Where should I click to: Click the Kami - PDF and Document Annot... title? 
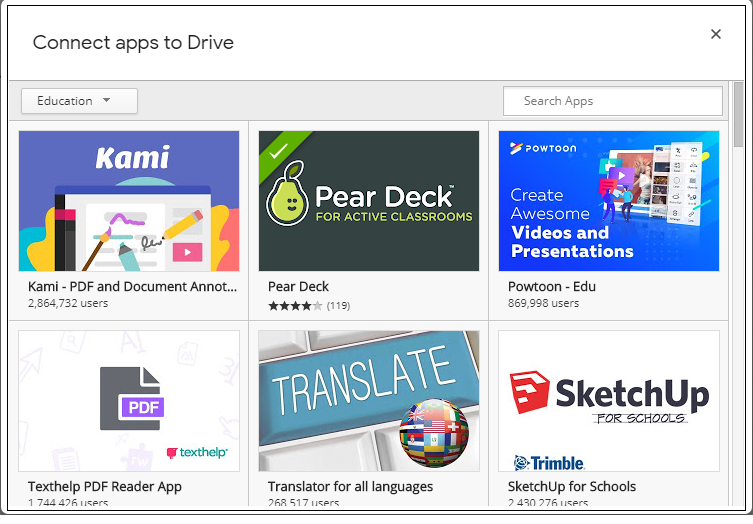[x=133, y=287]
